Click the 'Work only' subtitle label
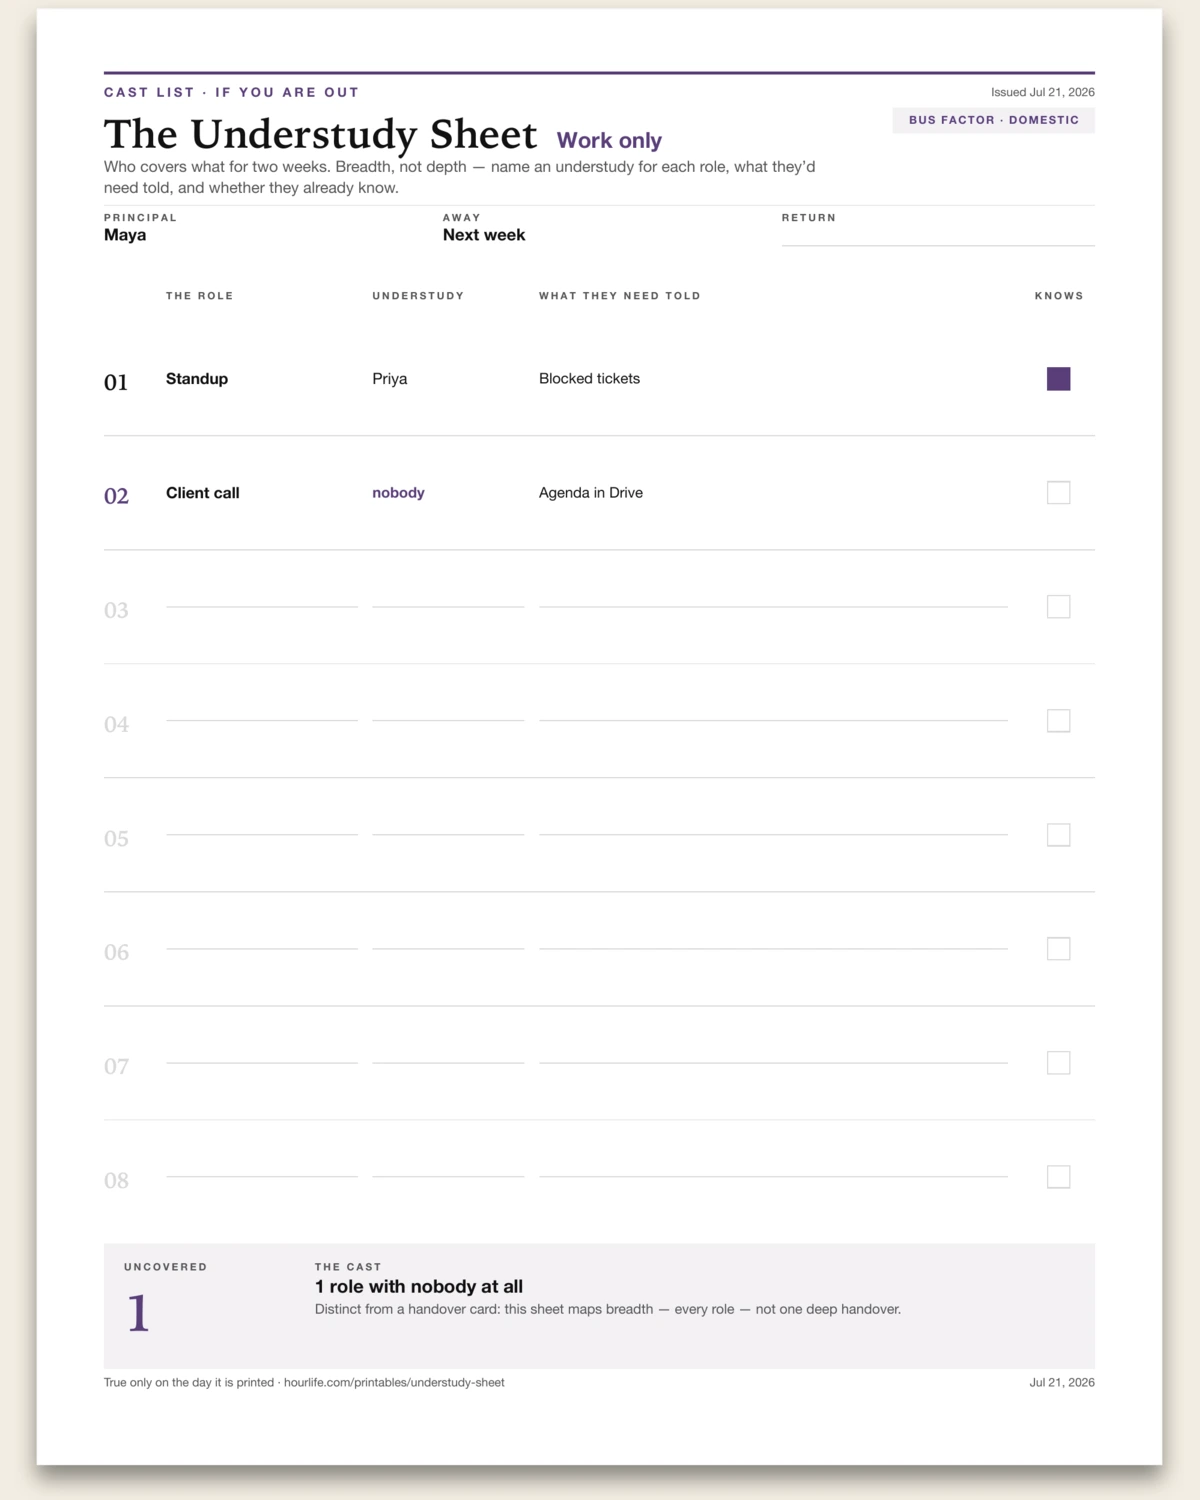Screen dimensions: 1200x1500 (609, 141)
